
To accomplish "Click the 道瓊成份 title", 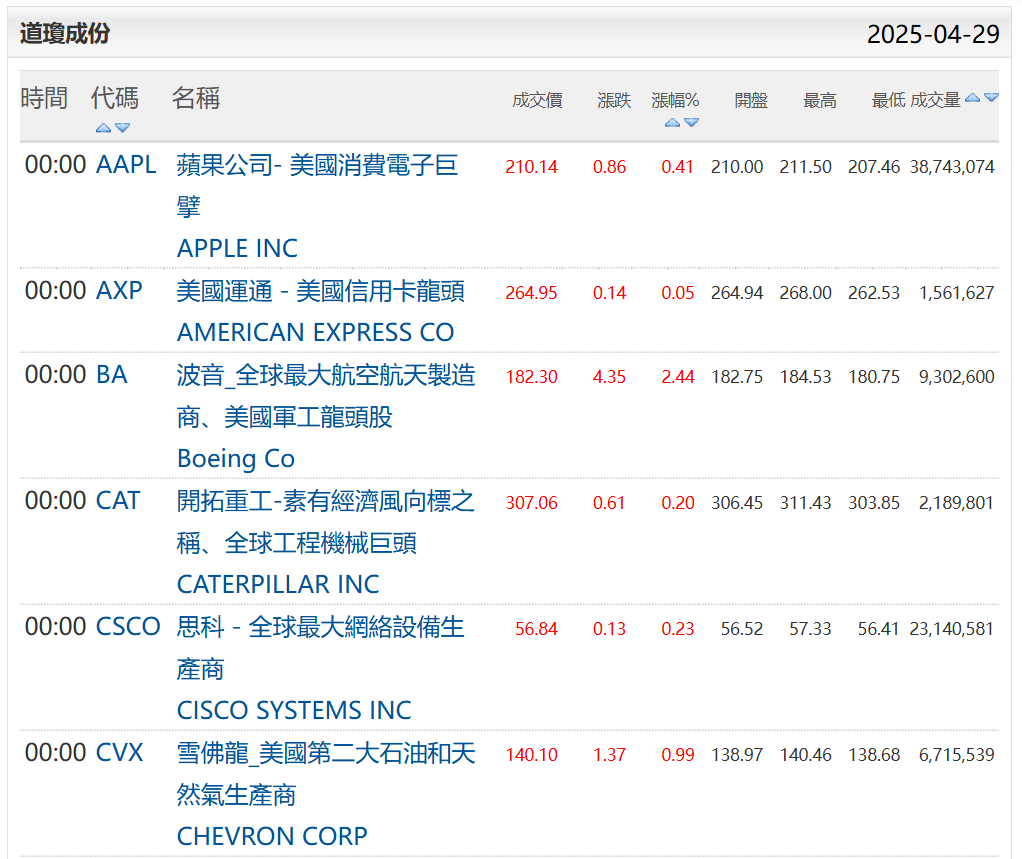I will tap(65, 33).
